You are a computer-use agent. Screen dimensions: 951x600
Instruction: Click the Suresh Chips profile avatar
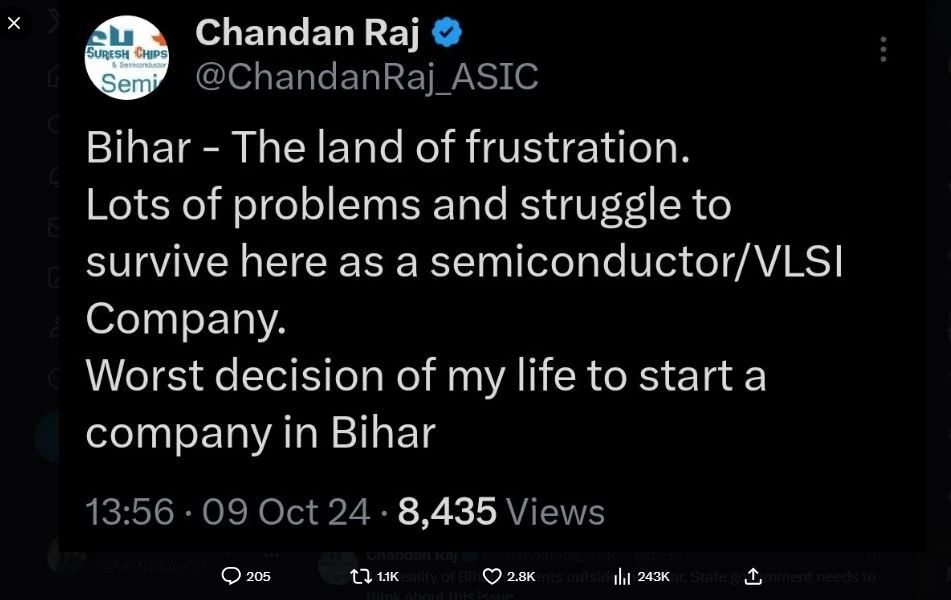[x=127, y=58]
